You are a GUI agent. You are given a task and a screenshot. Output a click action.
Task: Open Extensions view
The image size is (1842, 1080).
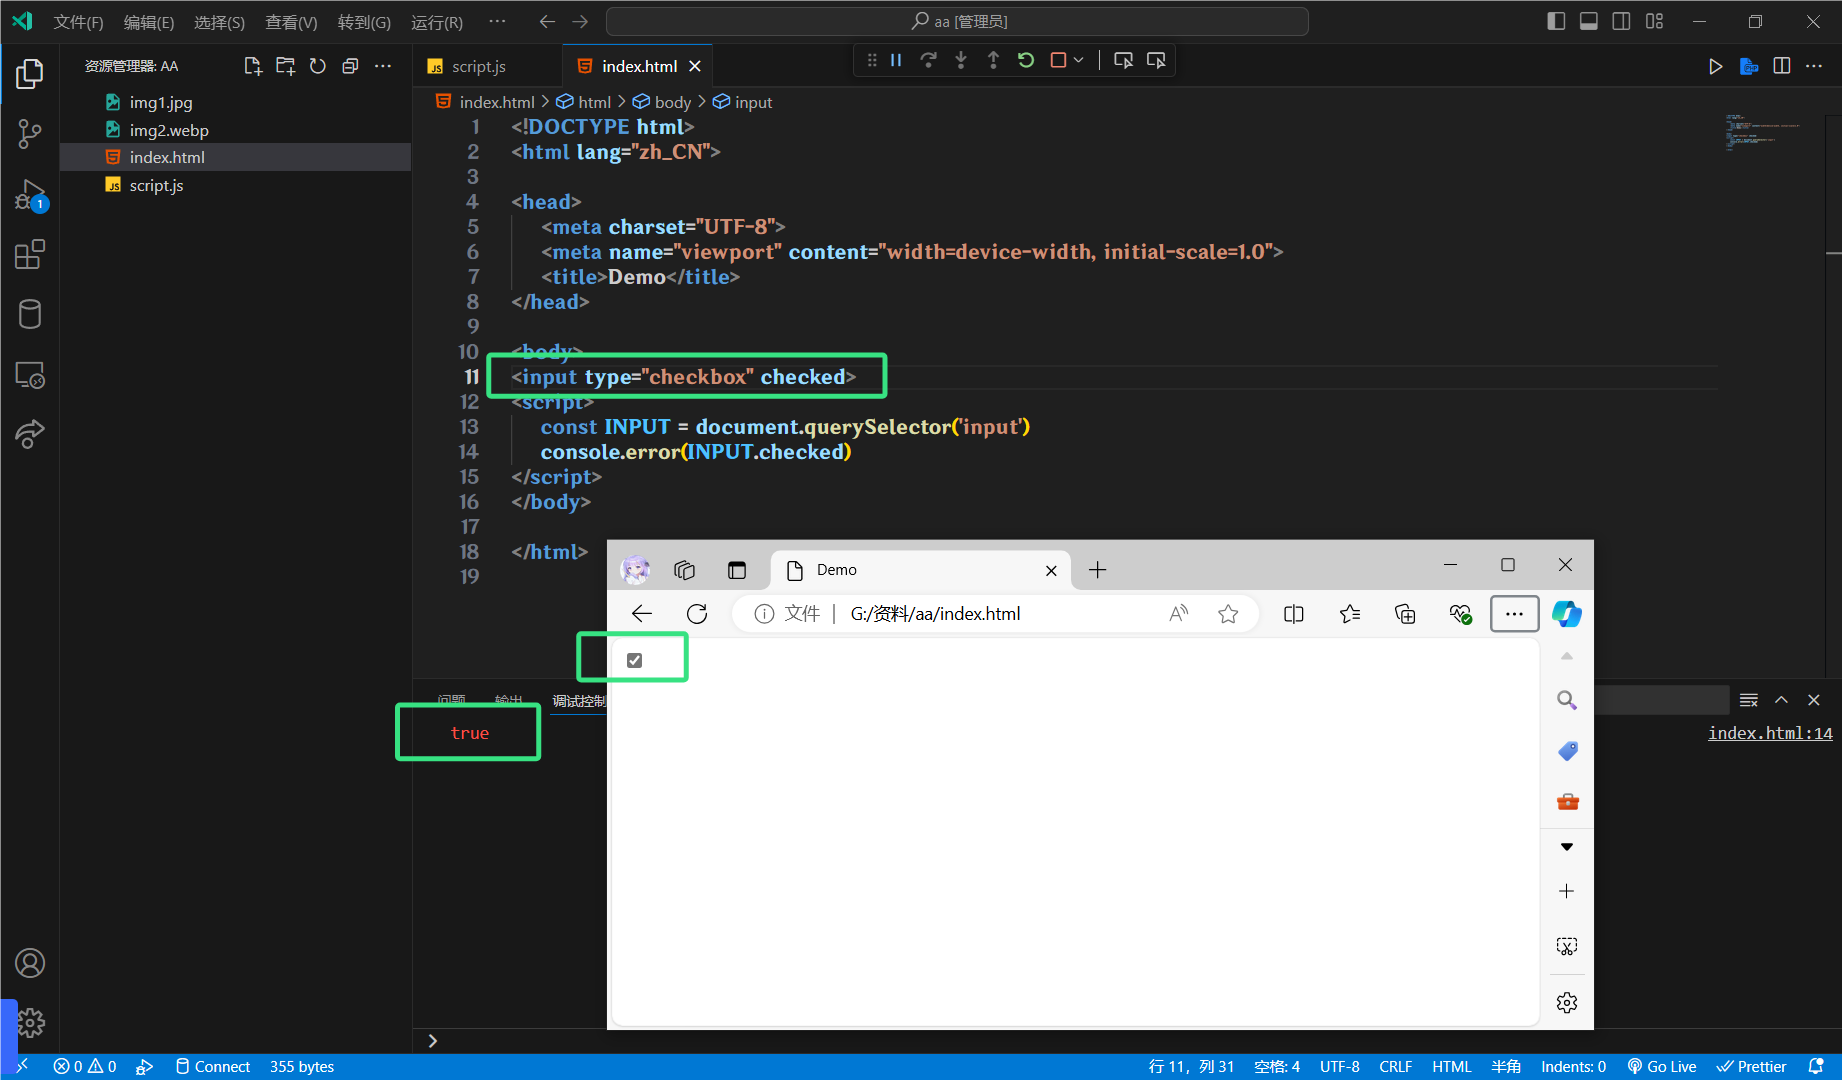click(30, 254)
